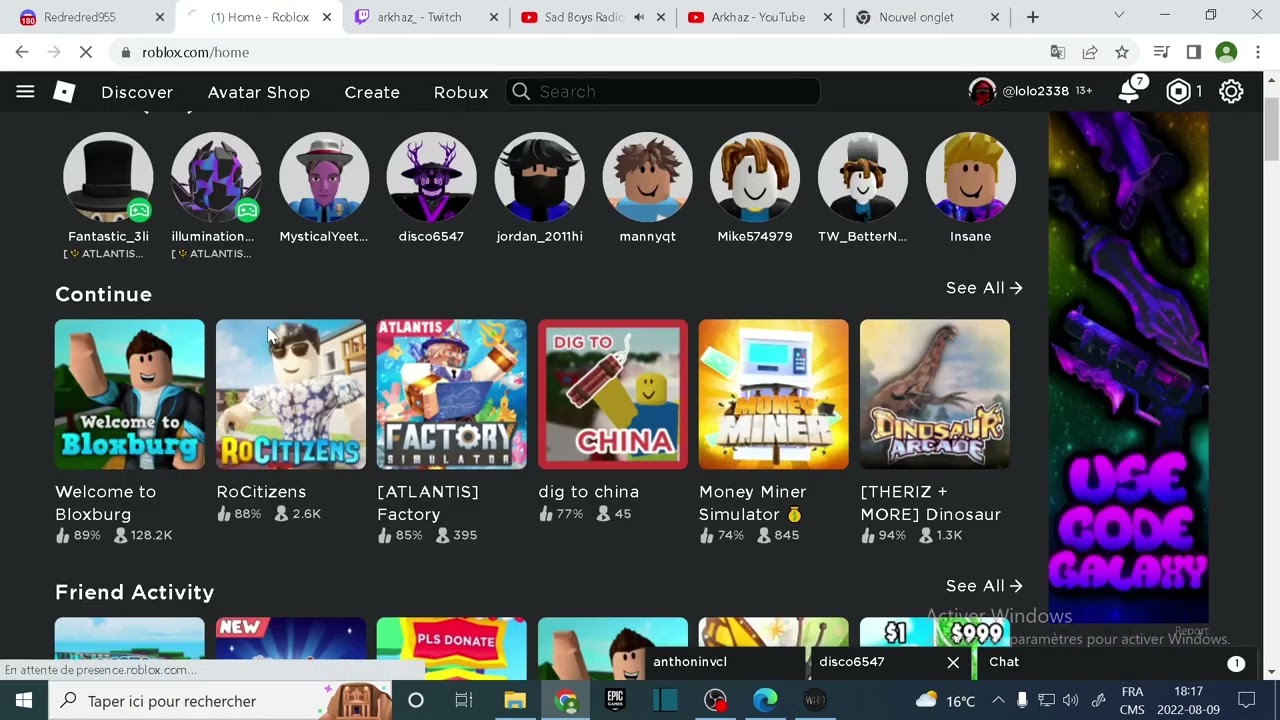Screen dimensions: 1280x720
Task: Open the Money Miner Simulator thumbnail
Action: pos(774,394)
